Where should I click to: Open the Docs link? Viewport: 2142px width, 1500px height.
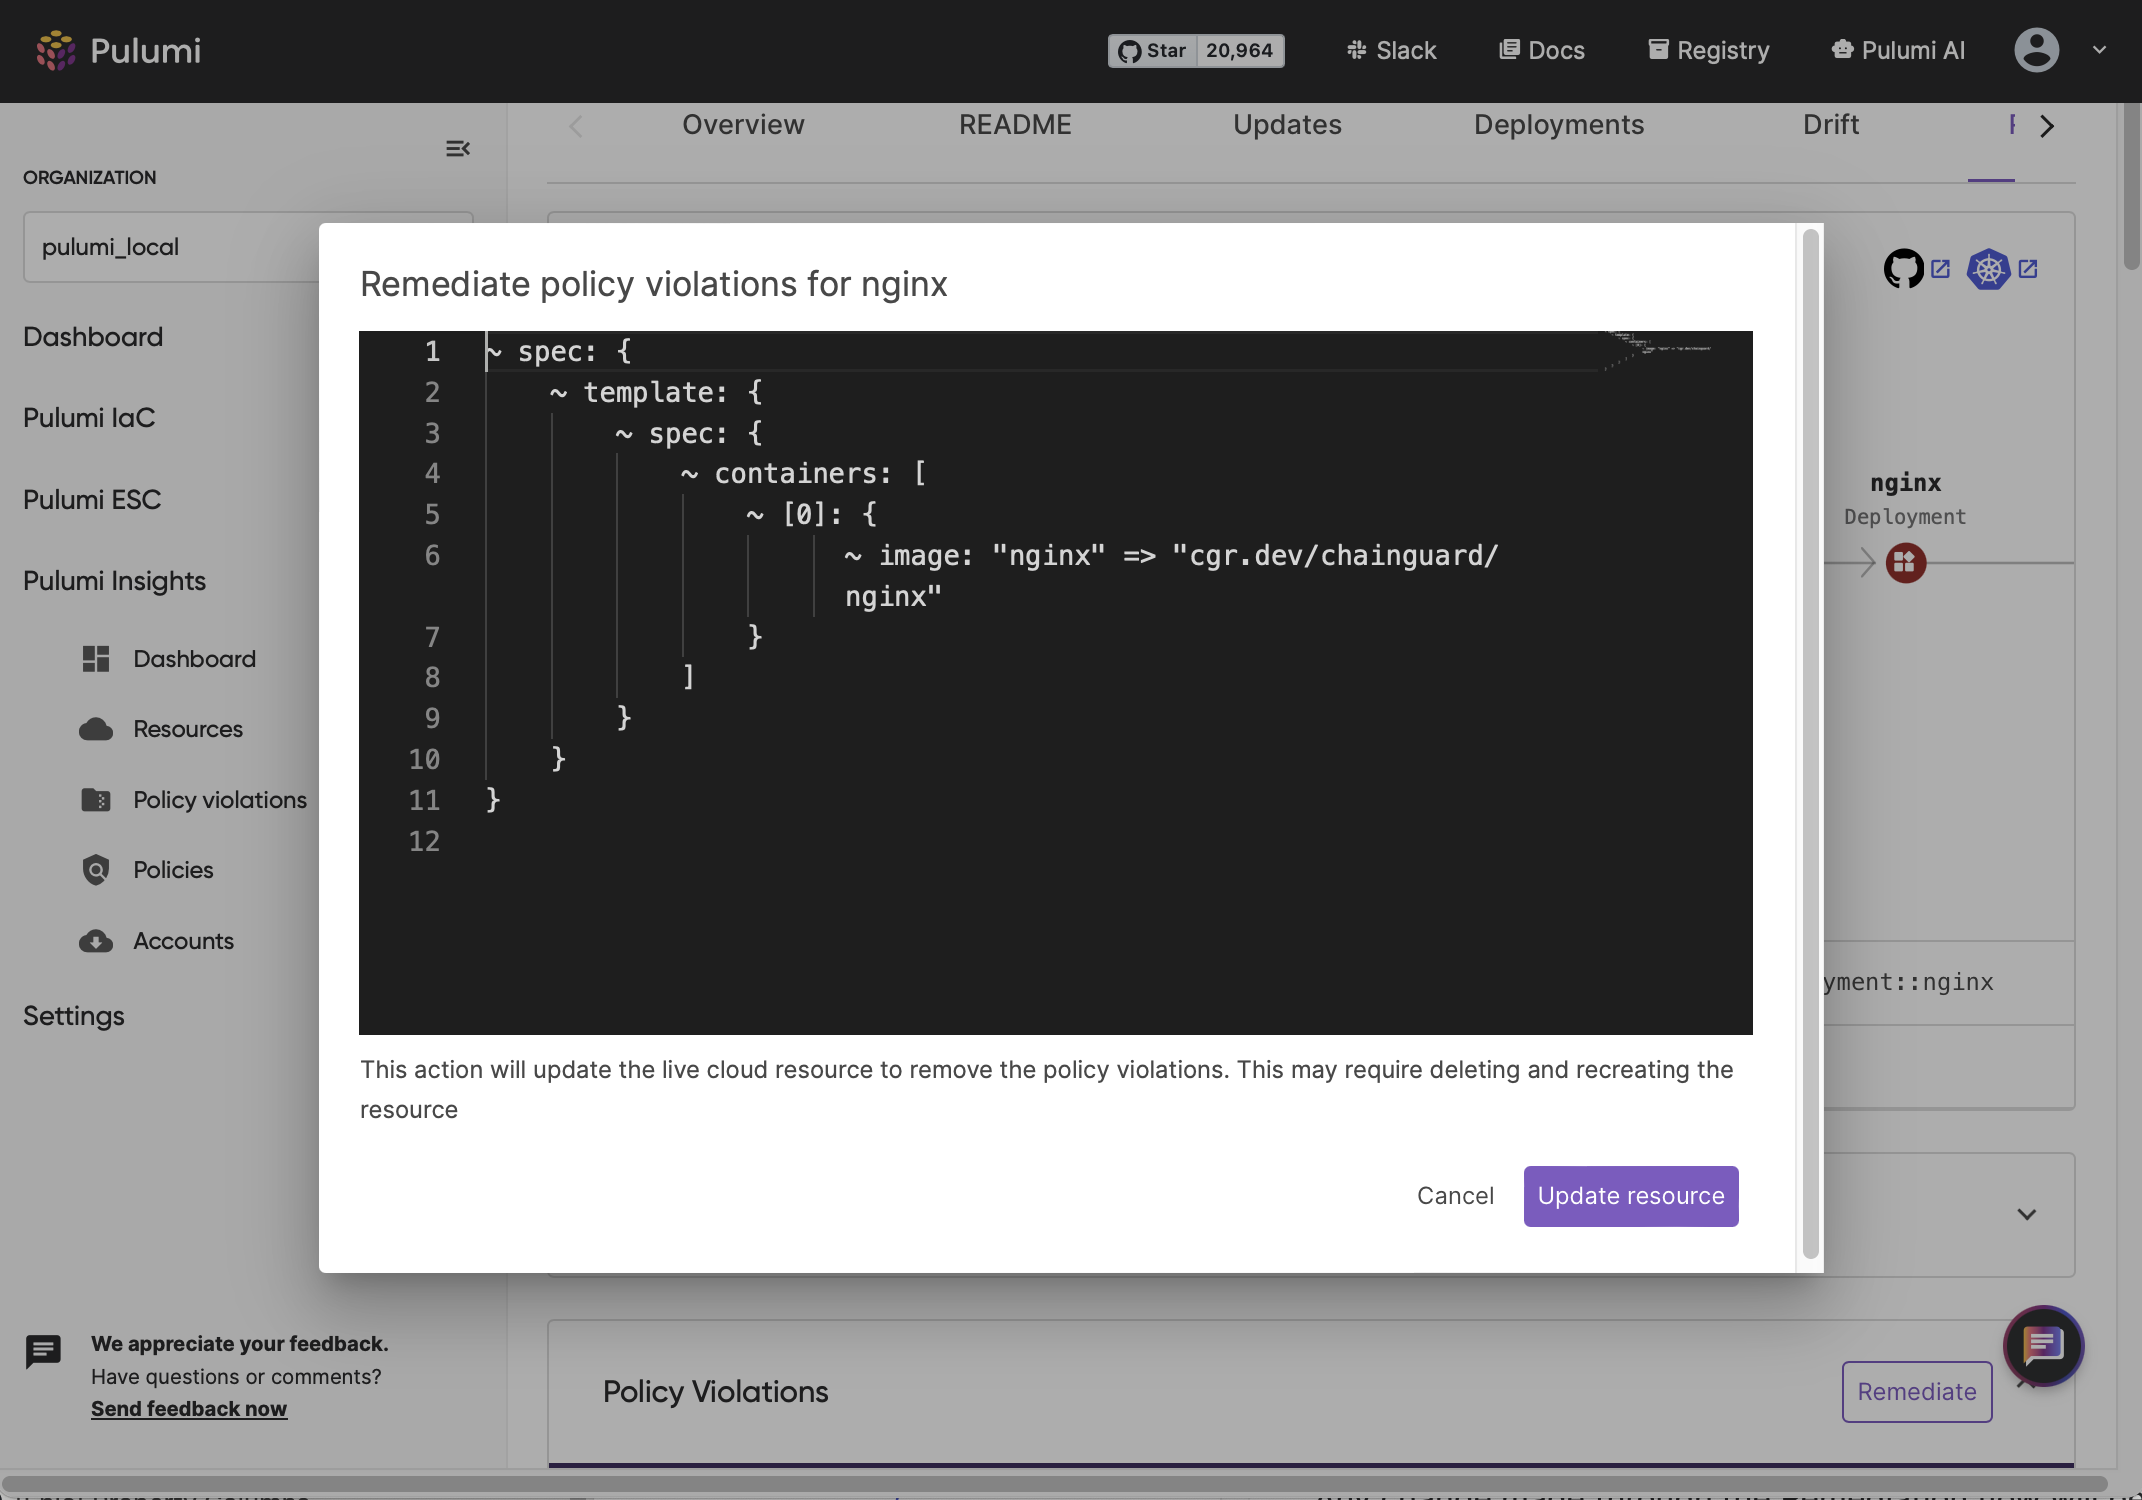1542,51
